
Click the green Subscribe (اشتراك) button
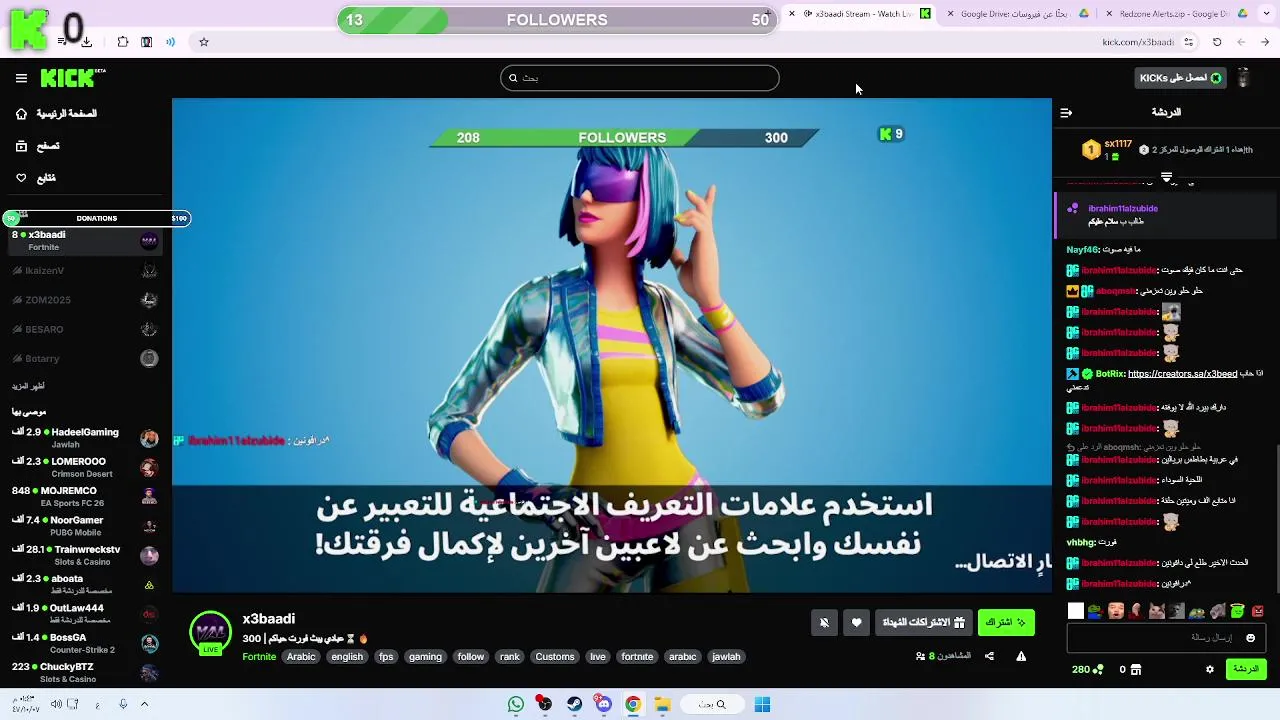pyautogui.click(x=1006, y=622)
